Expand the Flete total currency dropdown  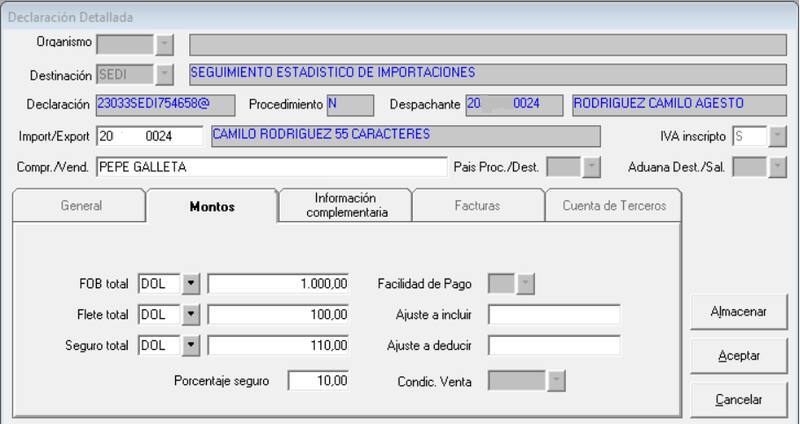[191, 315]
